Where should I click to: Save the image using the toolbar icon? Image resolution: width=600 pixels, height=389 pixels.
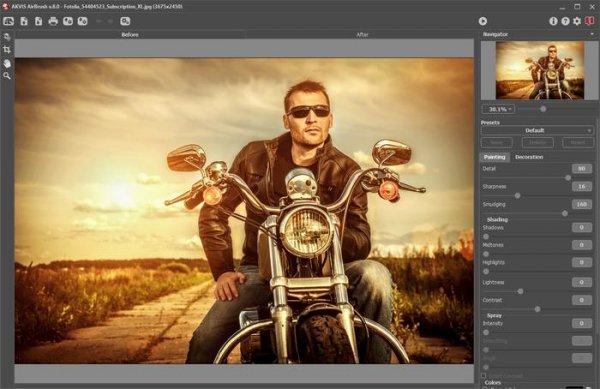38,21
